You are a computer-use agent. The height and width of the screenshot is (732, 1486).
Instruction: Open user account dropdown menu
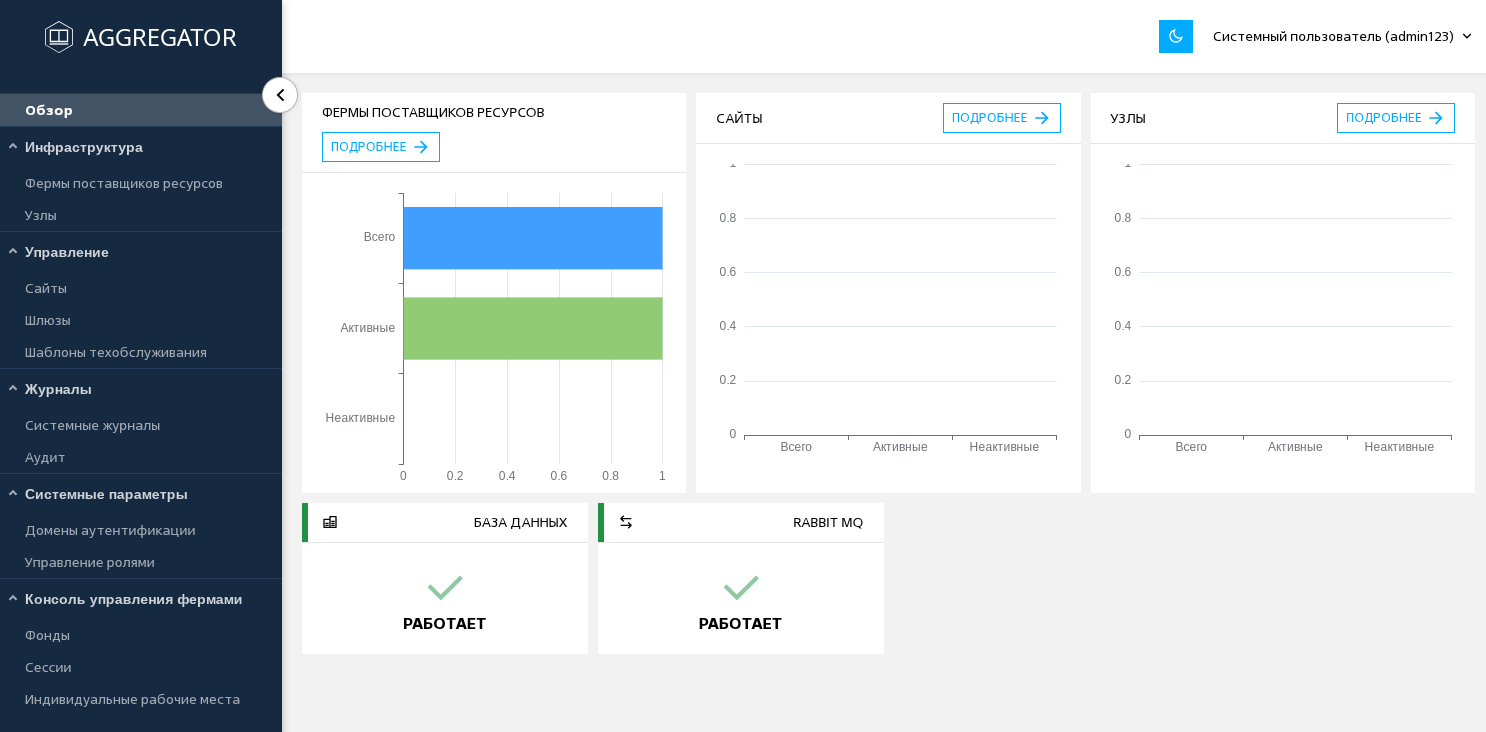point(1341,36)
